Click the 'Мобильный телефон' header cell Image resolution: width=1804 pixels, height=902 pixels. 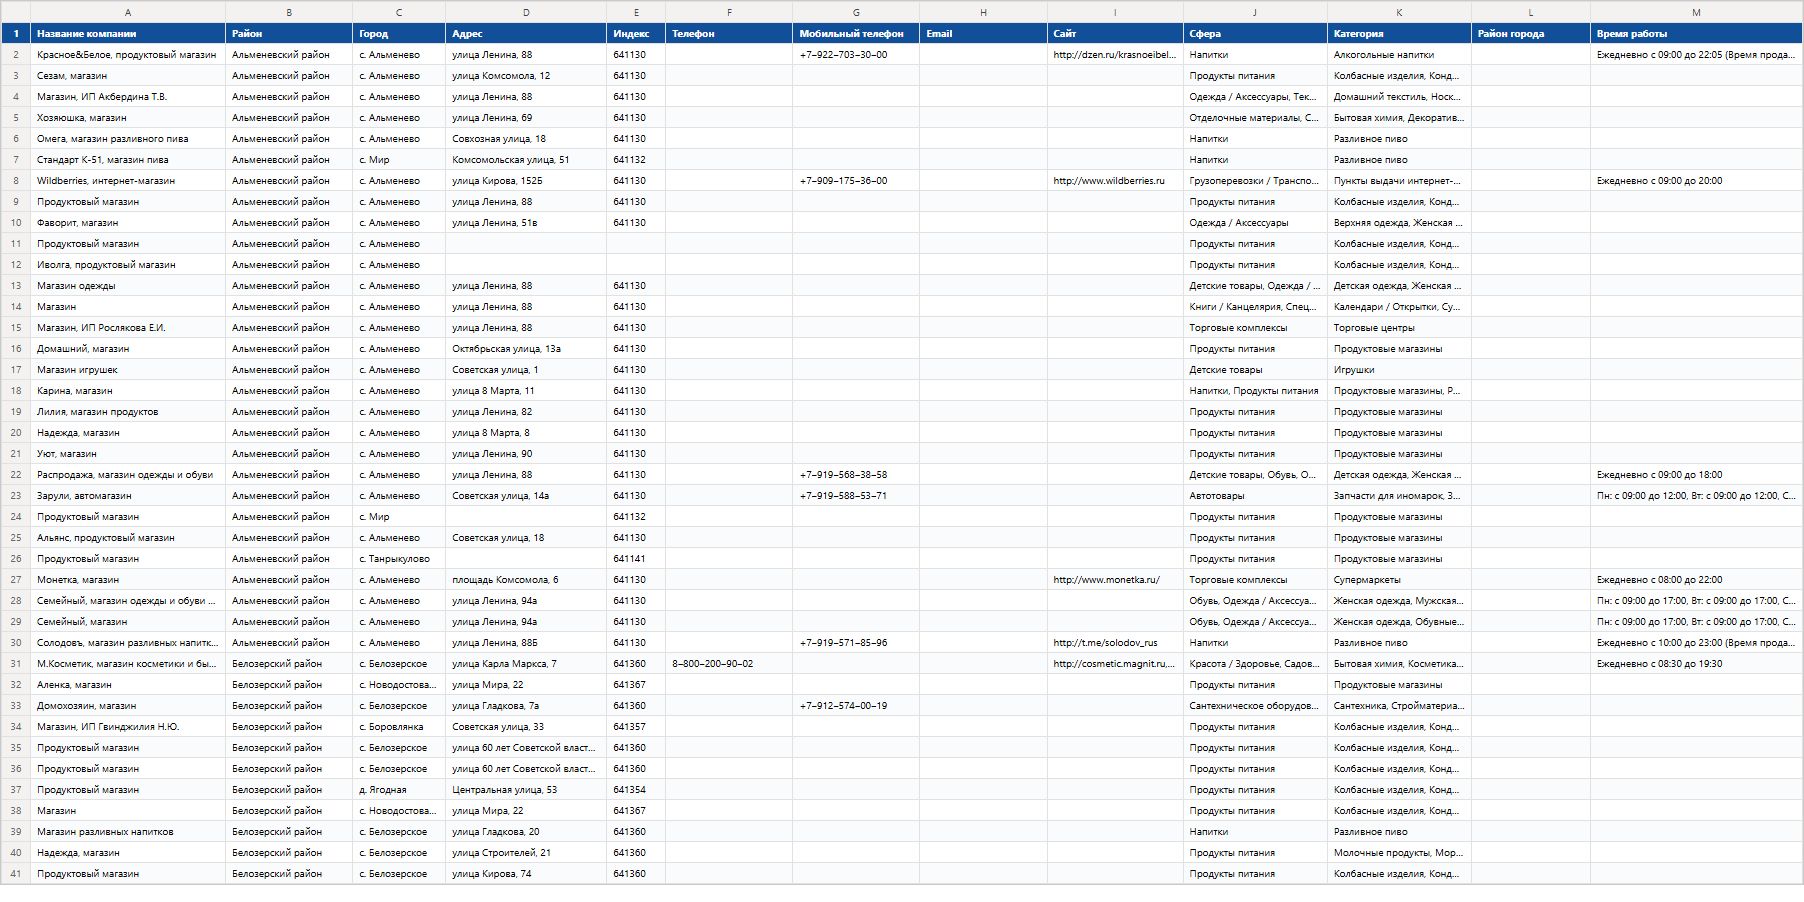tap(856, 33)
